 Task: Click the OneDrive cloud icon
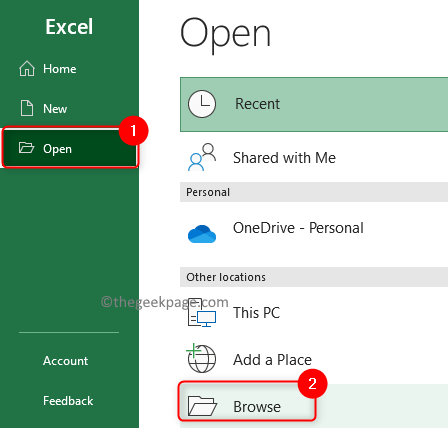click(x=202, y=234)
